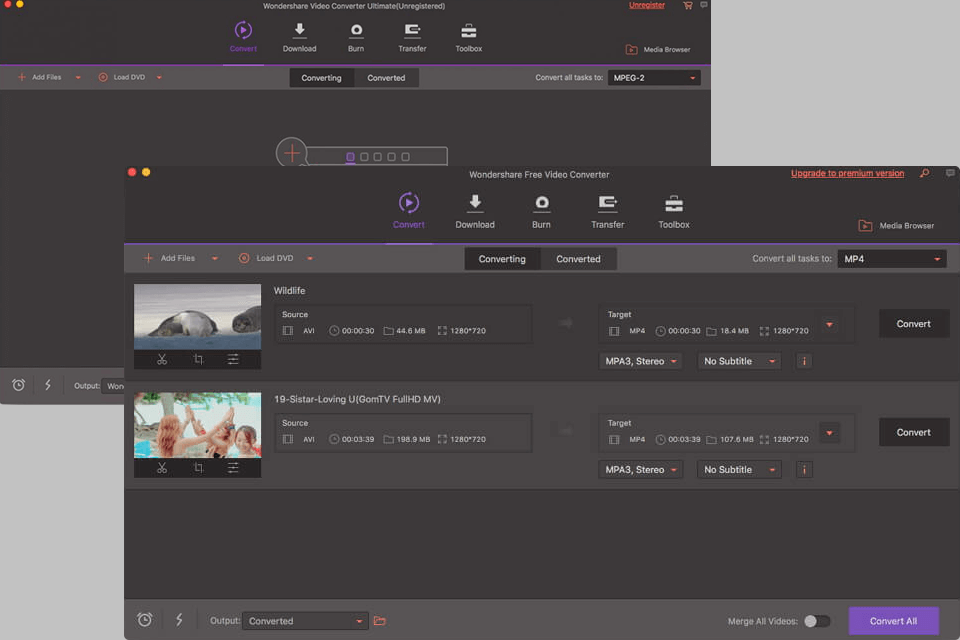Screen dimensions: 960x640
Task: Open the No Subtitle dropdown for Sistar video
Action: pos(739,470)
